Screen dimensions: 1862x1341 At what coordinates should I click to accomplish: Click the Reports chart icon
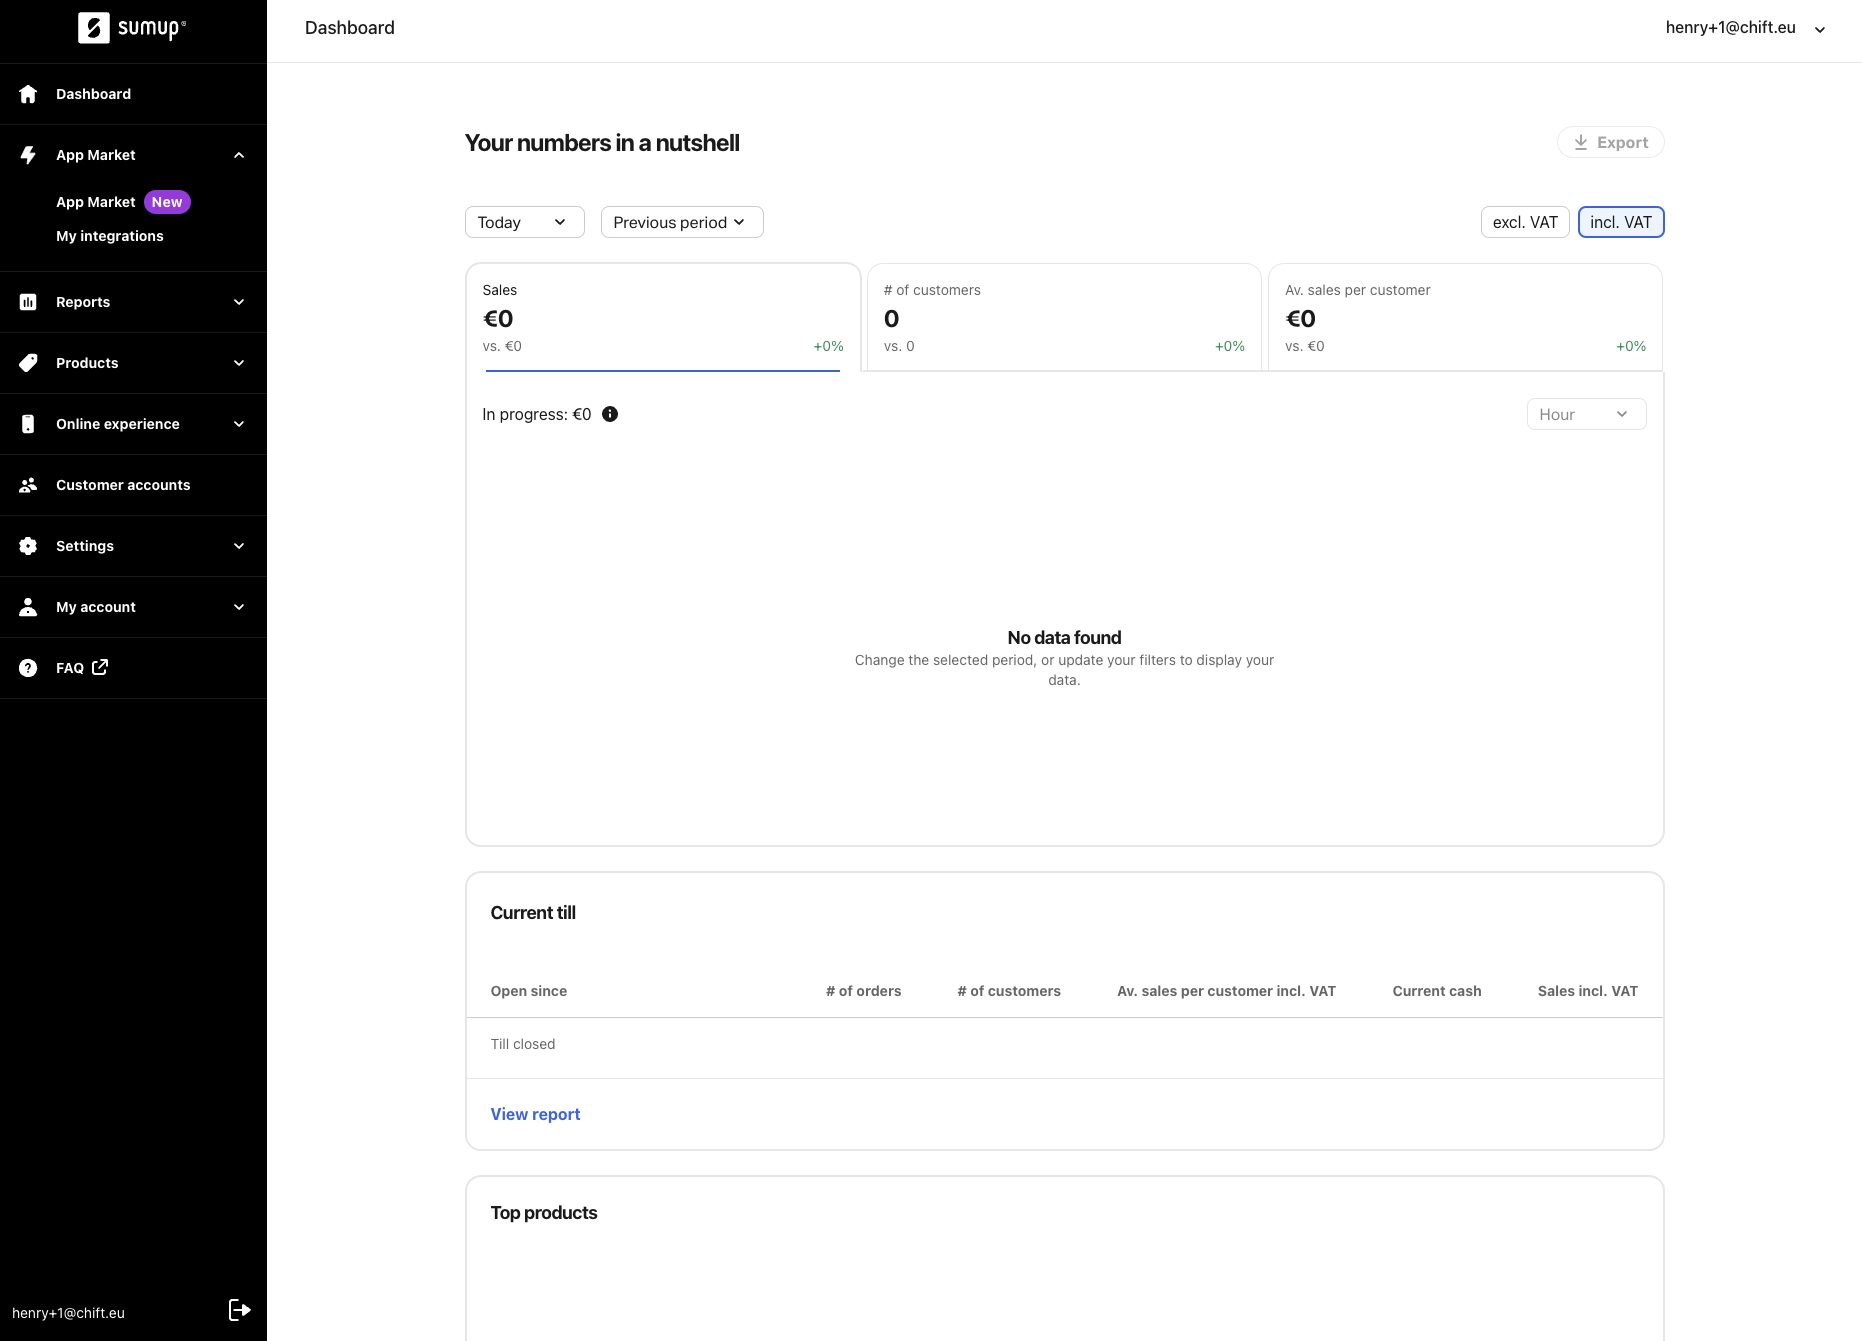[x=28, y=302]
